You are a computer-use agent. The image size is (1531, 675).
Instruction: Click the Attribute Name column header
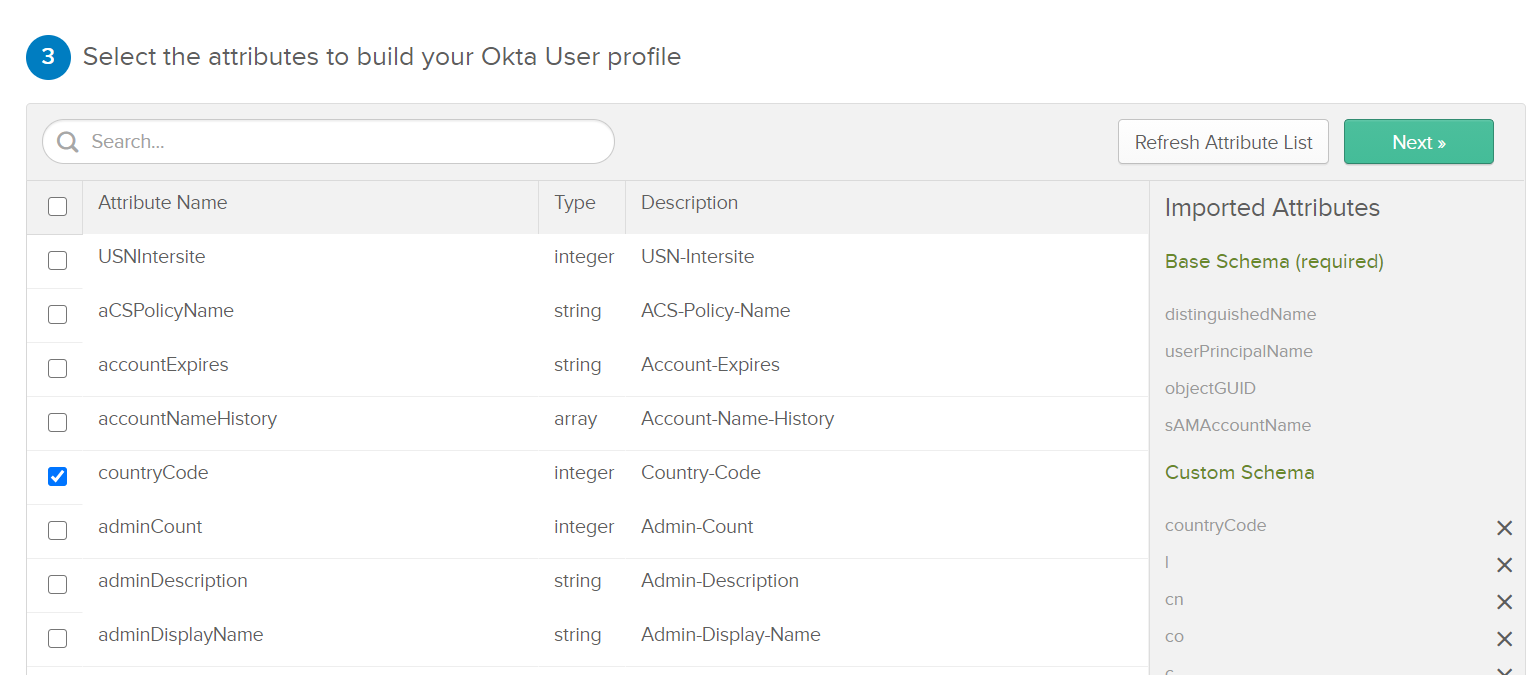point(163,203)
